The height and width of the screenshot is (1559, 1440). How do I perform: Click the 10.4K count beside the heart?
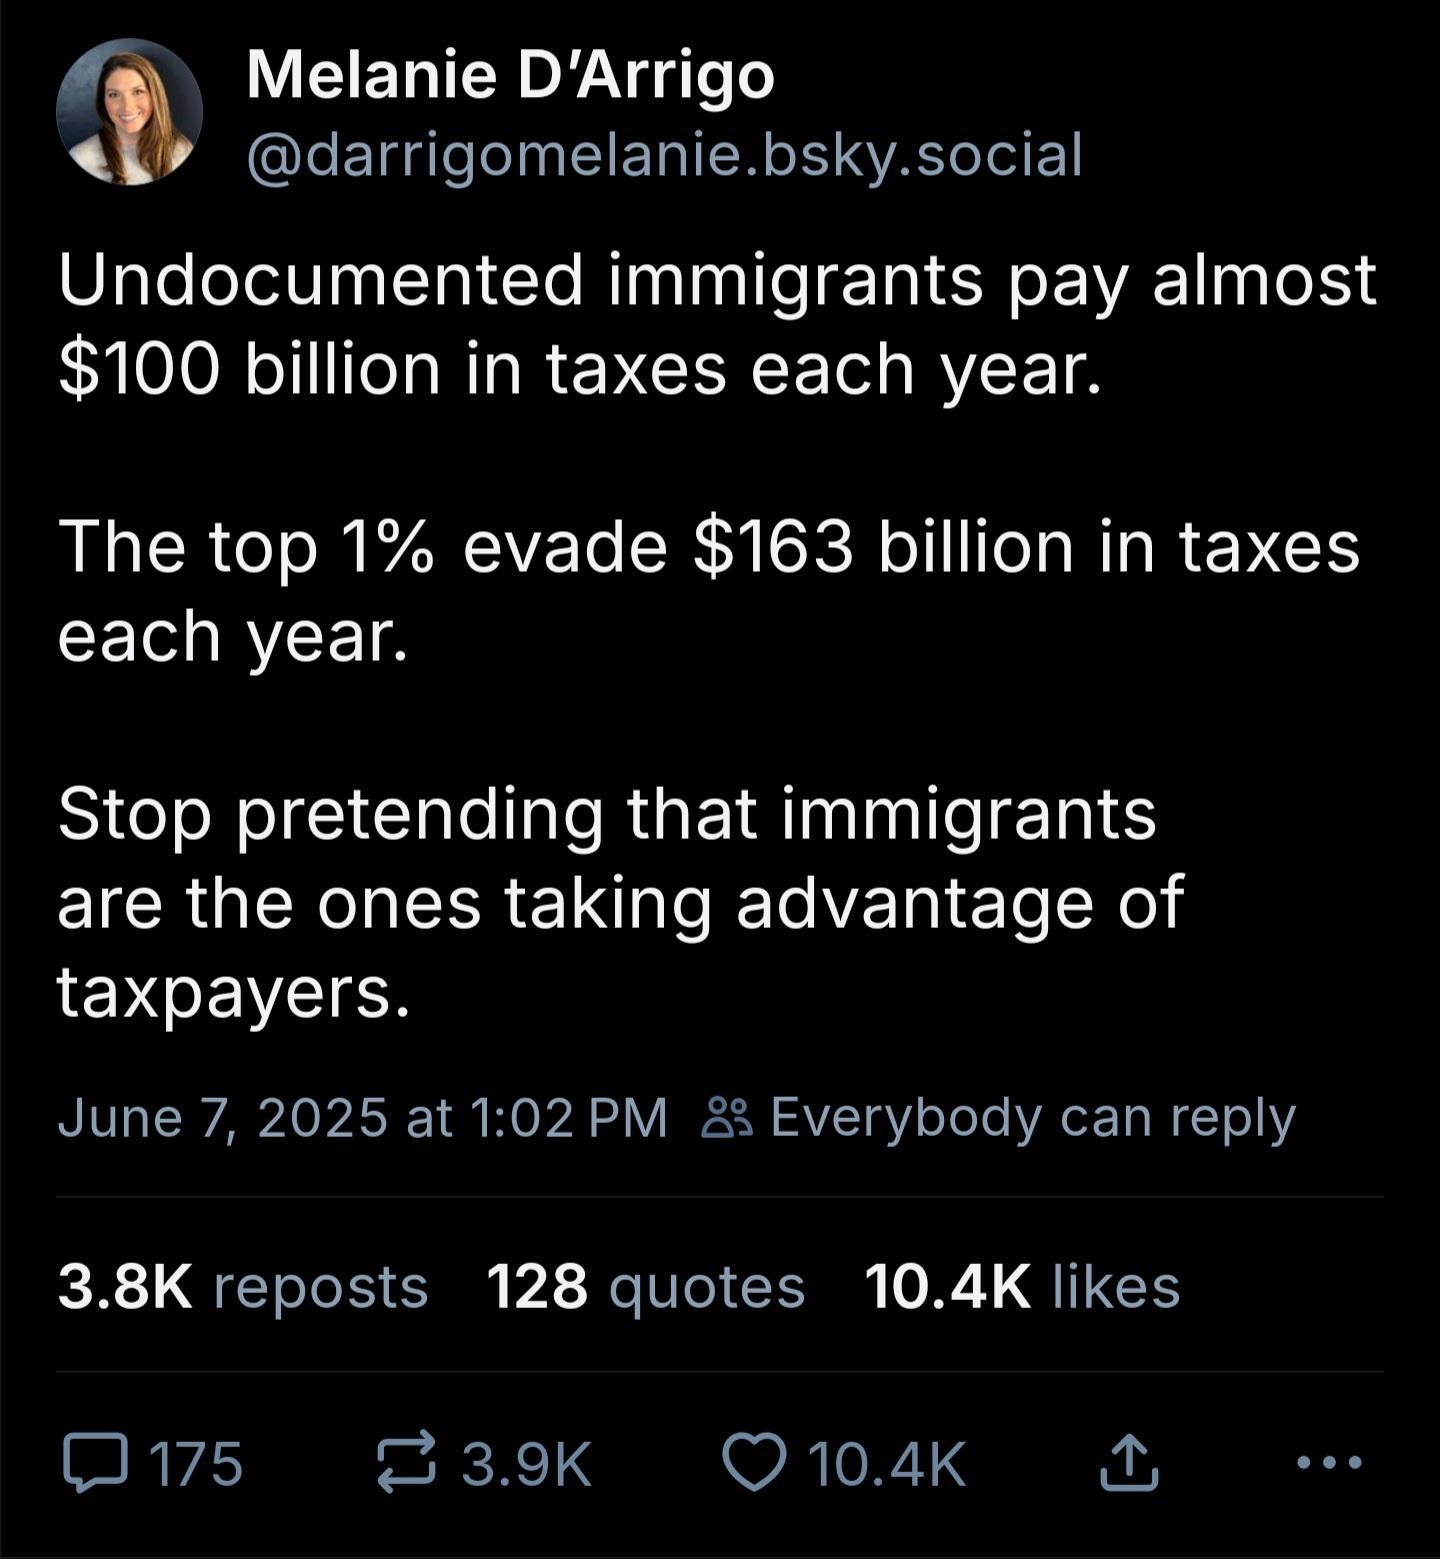(x=887, y=1465)
